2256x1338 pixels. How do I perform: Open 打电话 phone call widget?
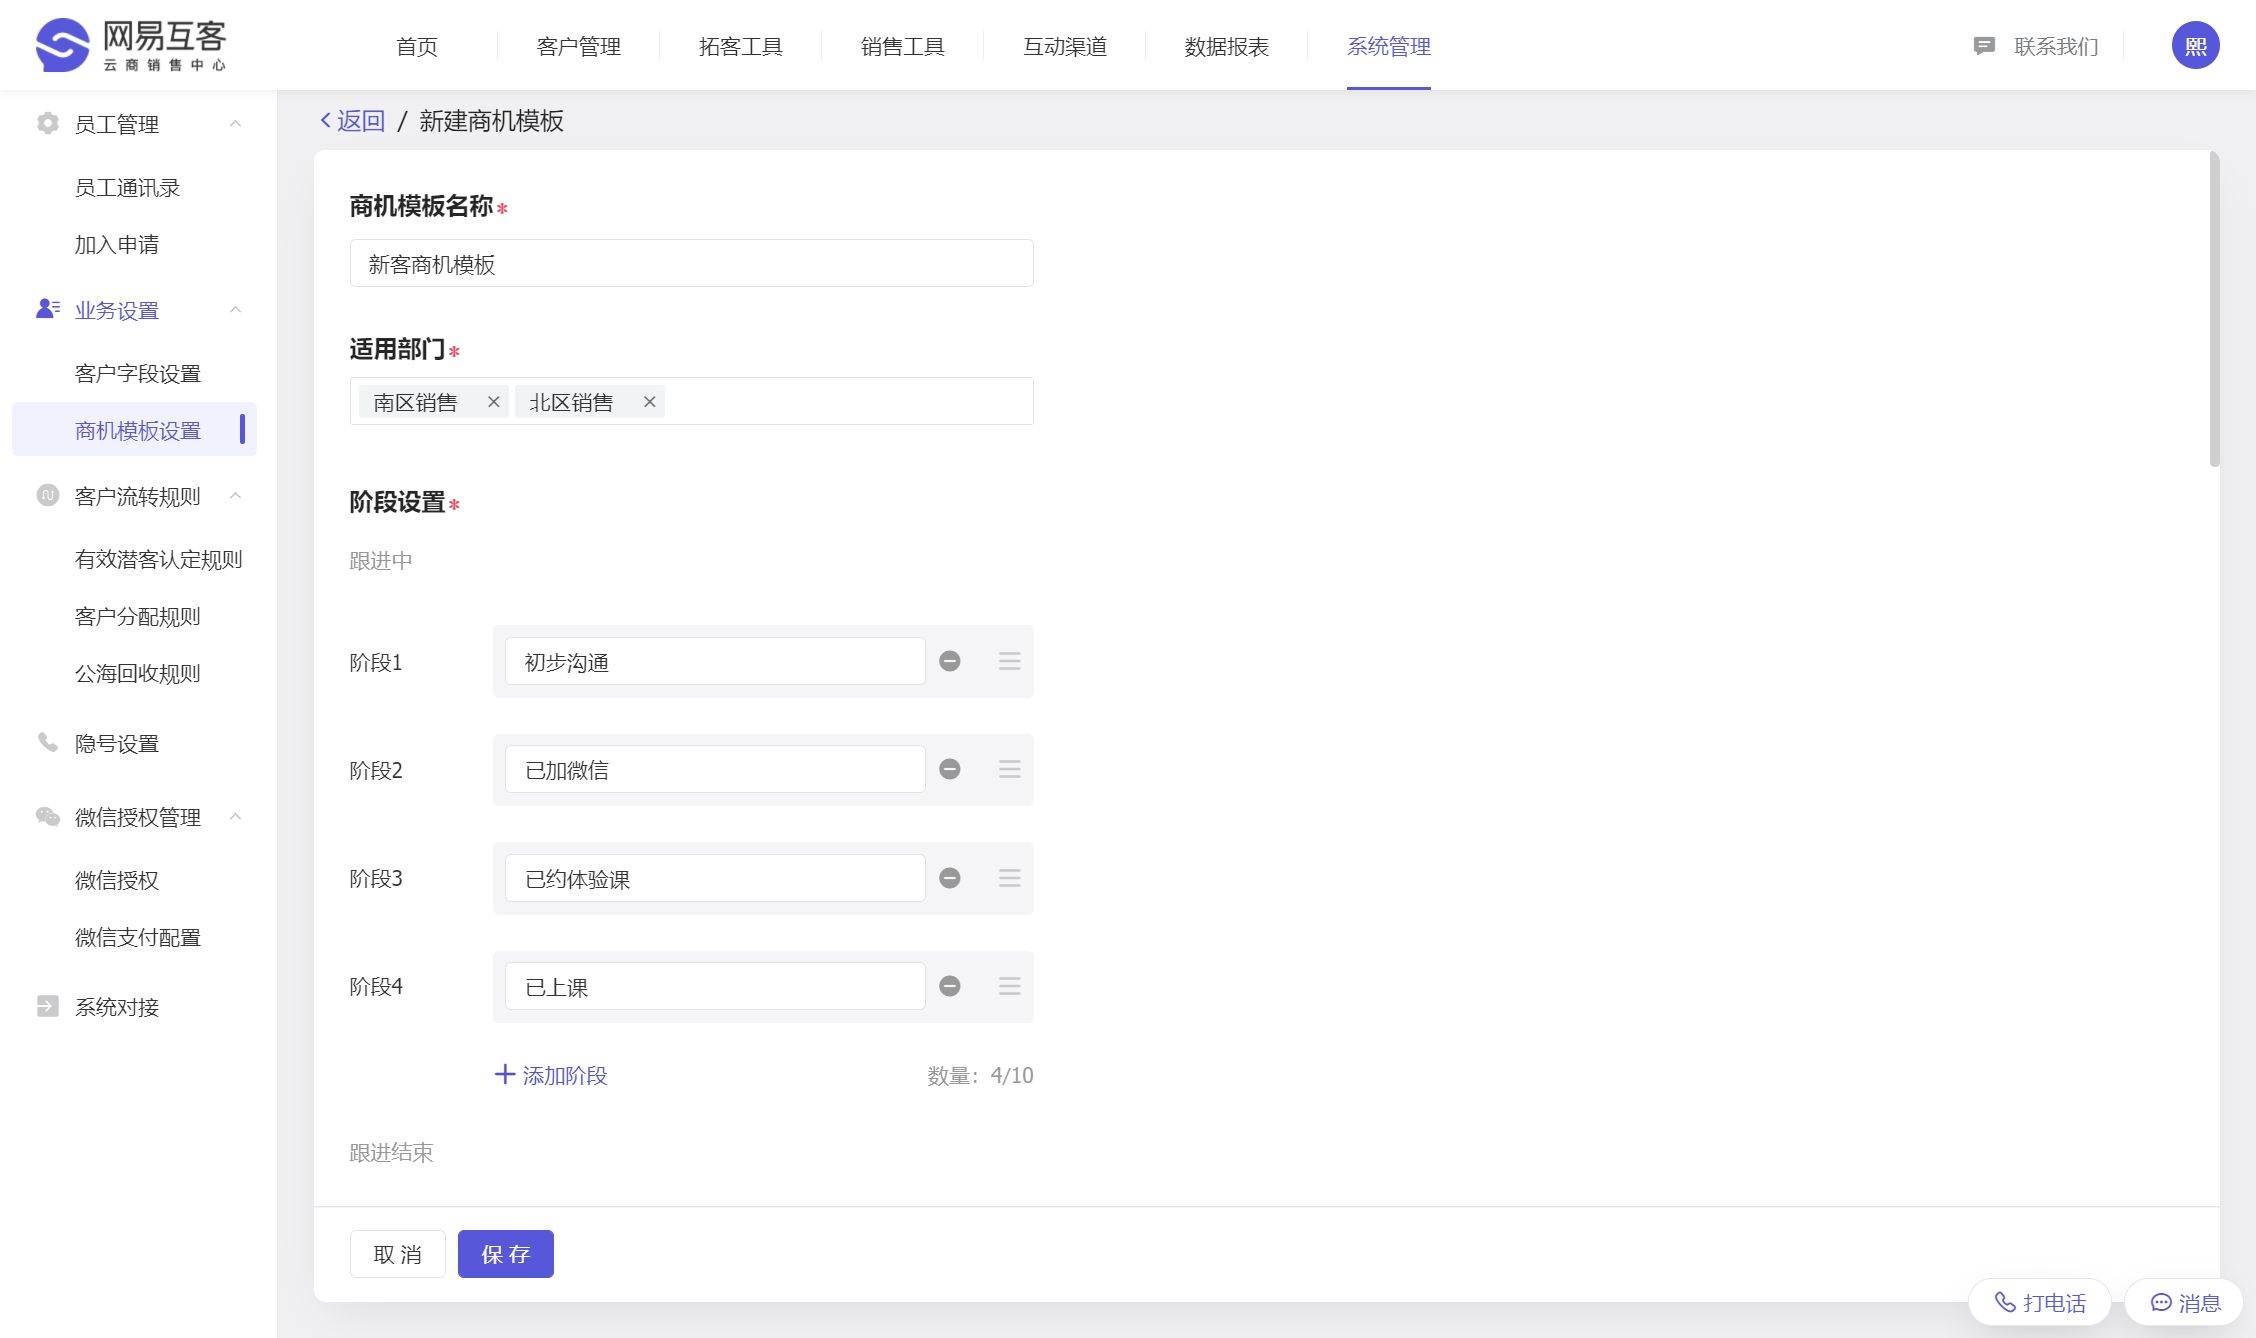point(2040,1302)
